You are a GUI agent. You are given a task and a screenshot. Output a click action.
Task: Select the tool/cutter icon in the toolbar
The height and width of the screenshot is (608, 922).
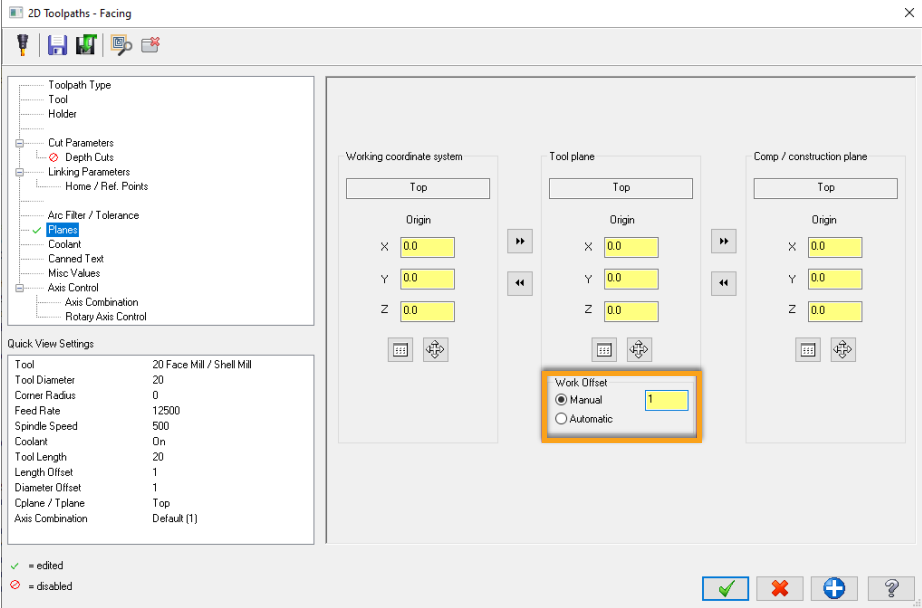22,44
